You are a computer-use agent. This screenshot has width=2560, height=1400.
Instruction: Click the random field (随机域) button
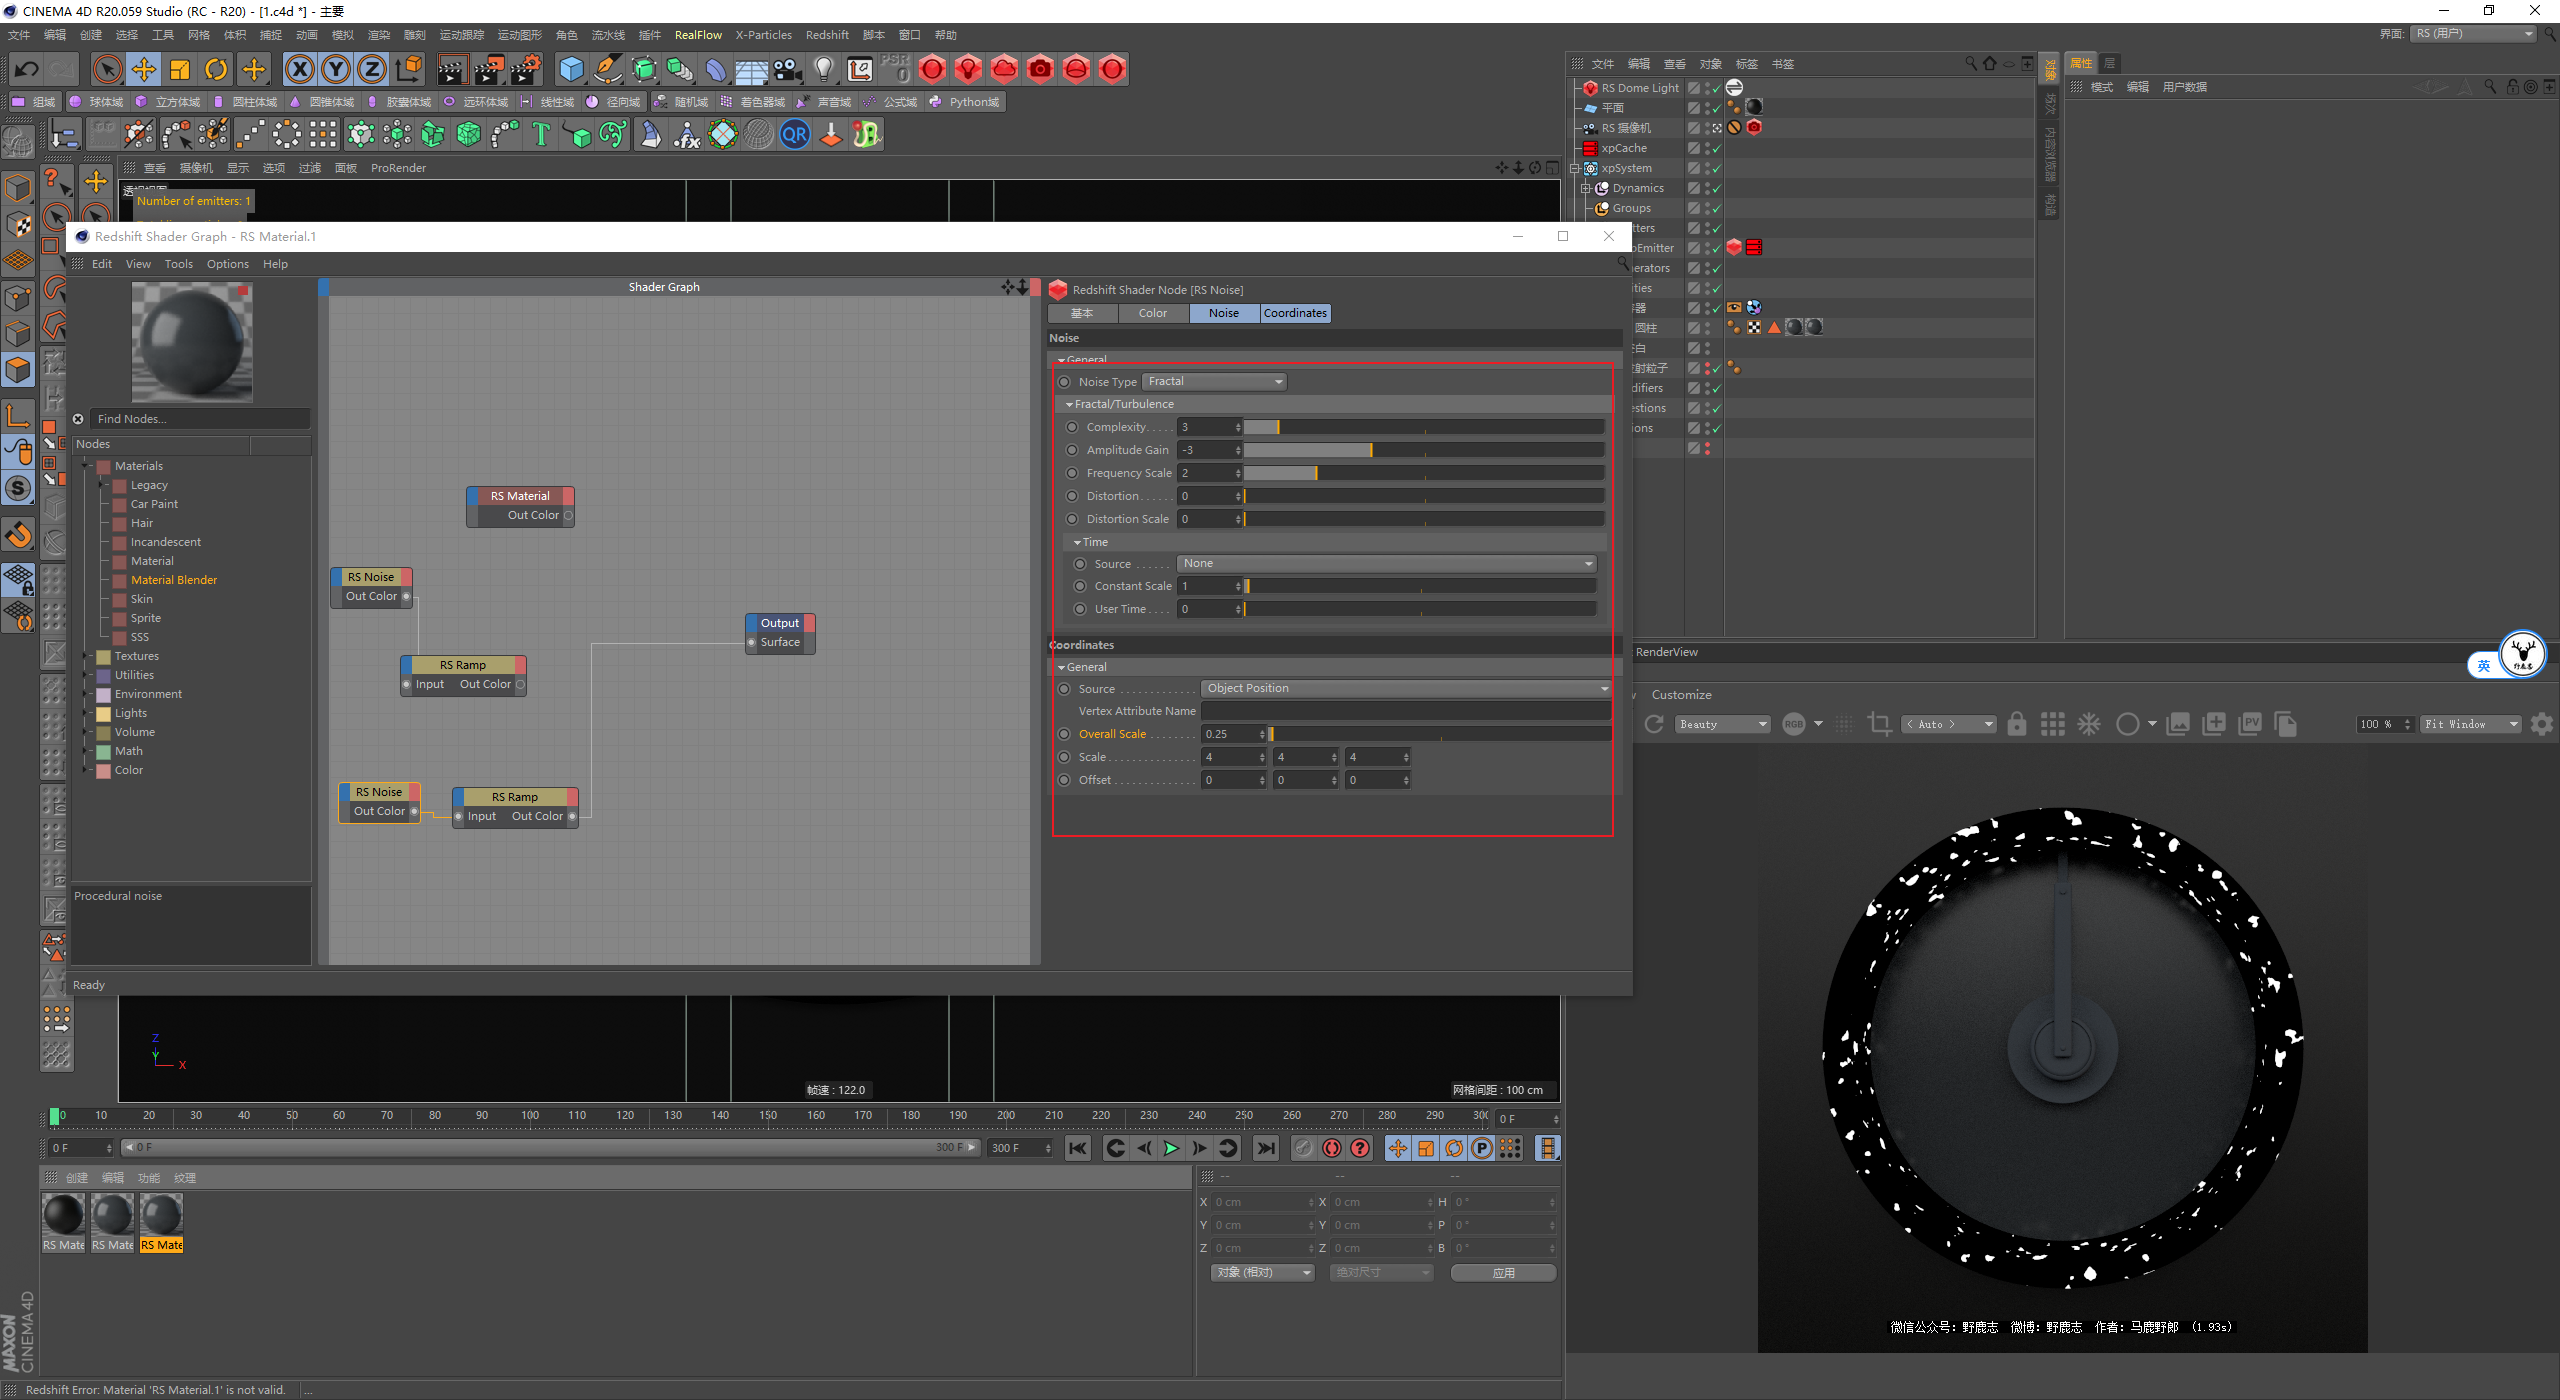(x=681, y=102)
